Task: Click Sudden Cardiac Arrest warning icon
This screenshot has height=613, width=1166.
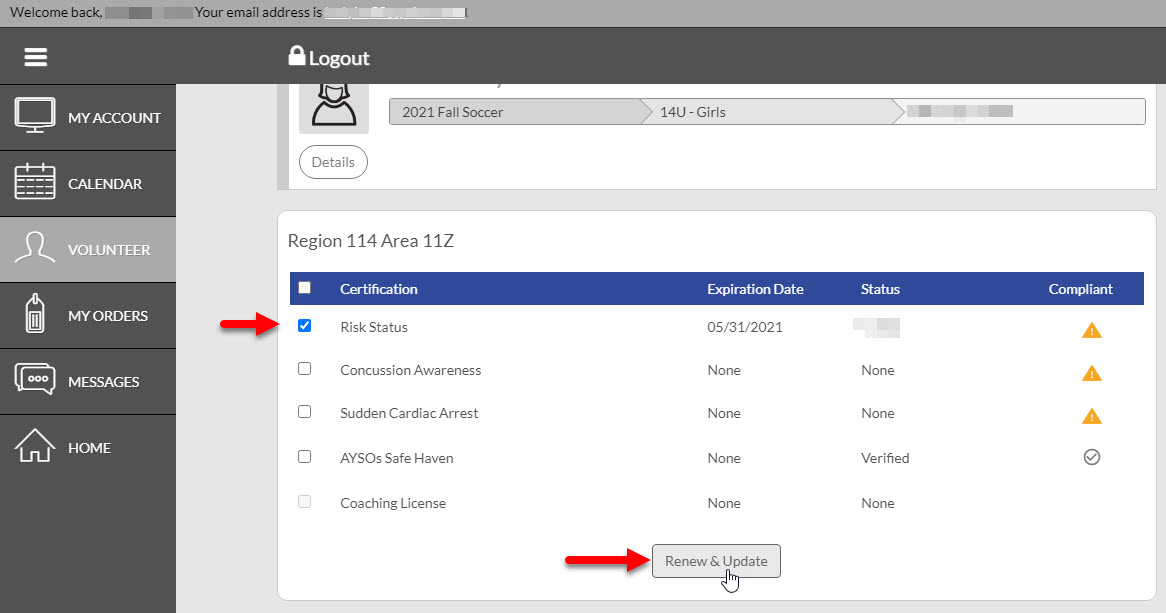Action: pos(1091,416)
